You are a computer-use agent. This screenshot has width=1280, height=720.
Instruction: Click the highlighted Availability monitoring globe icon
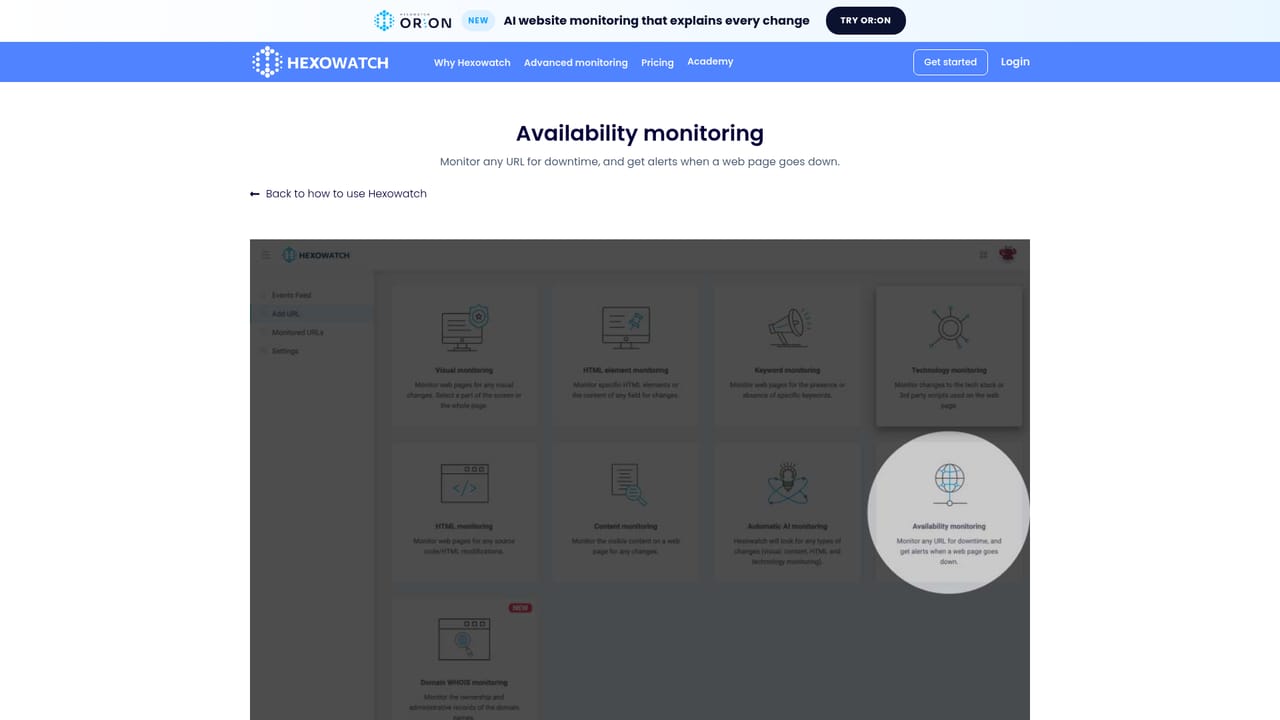pos(949,484)
